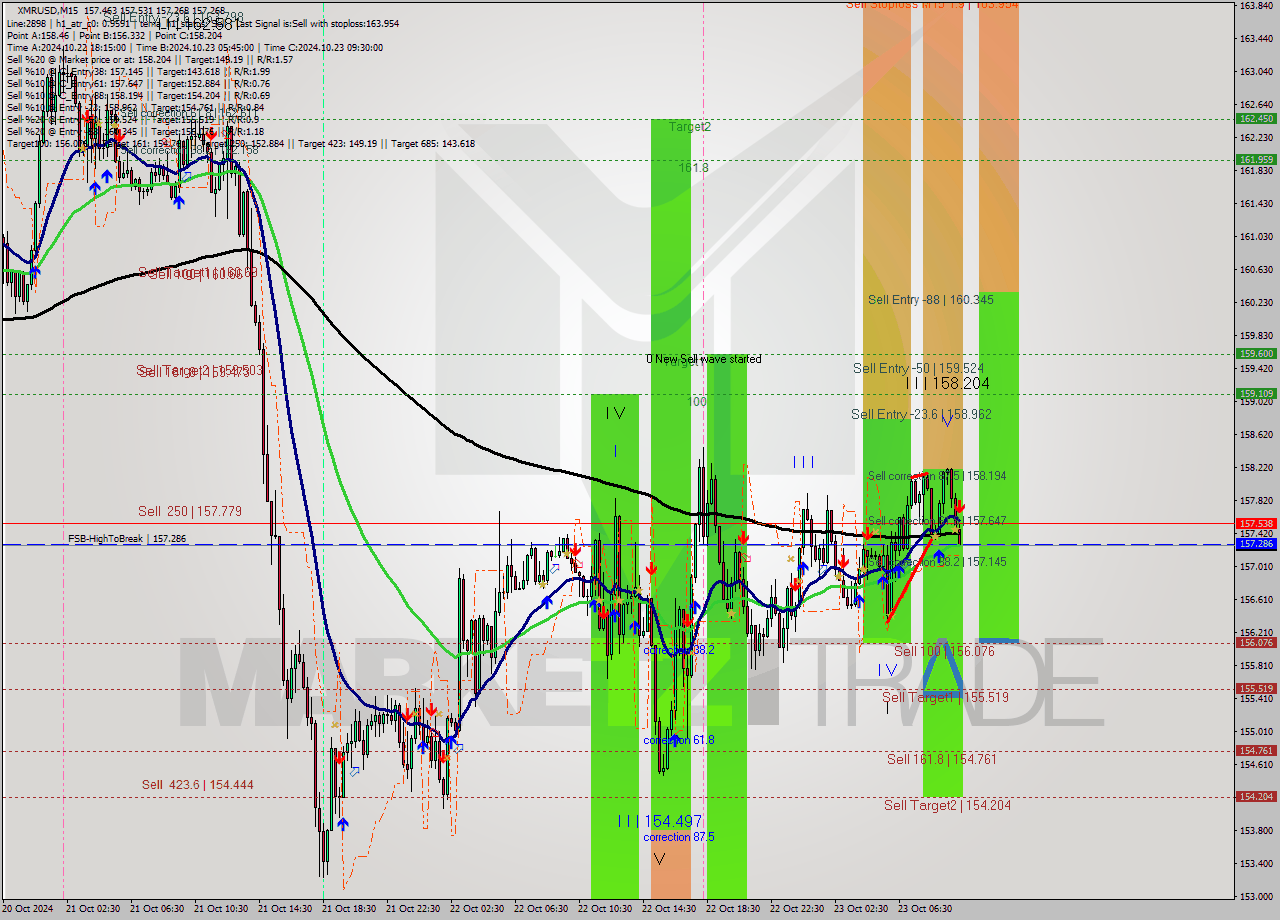Select 23 Oct 02:30 on time axis
This screenshot has width=1280, height=920.
(x=861, y=909)
